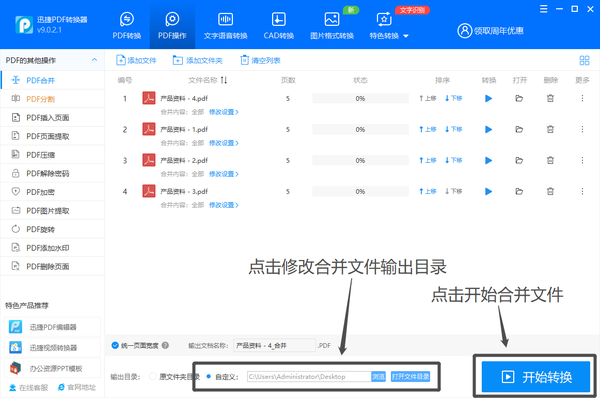Open folder icon for 产品资料 - 4.pdf
Viewport: 600px width, 398px height.
pyautogui.click(x=519, y=98)
